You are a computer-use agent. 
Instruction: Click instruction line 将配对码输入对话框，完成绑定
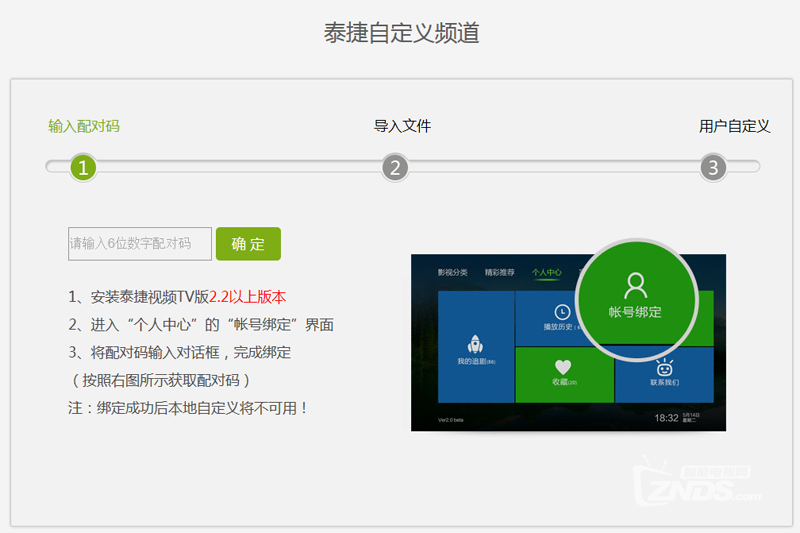[x=180, y=352]
